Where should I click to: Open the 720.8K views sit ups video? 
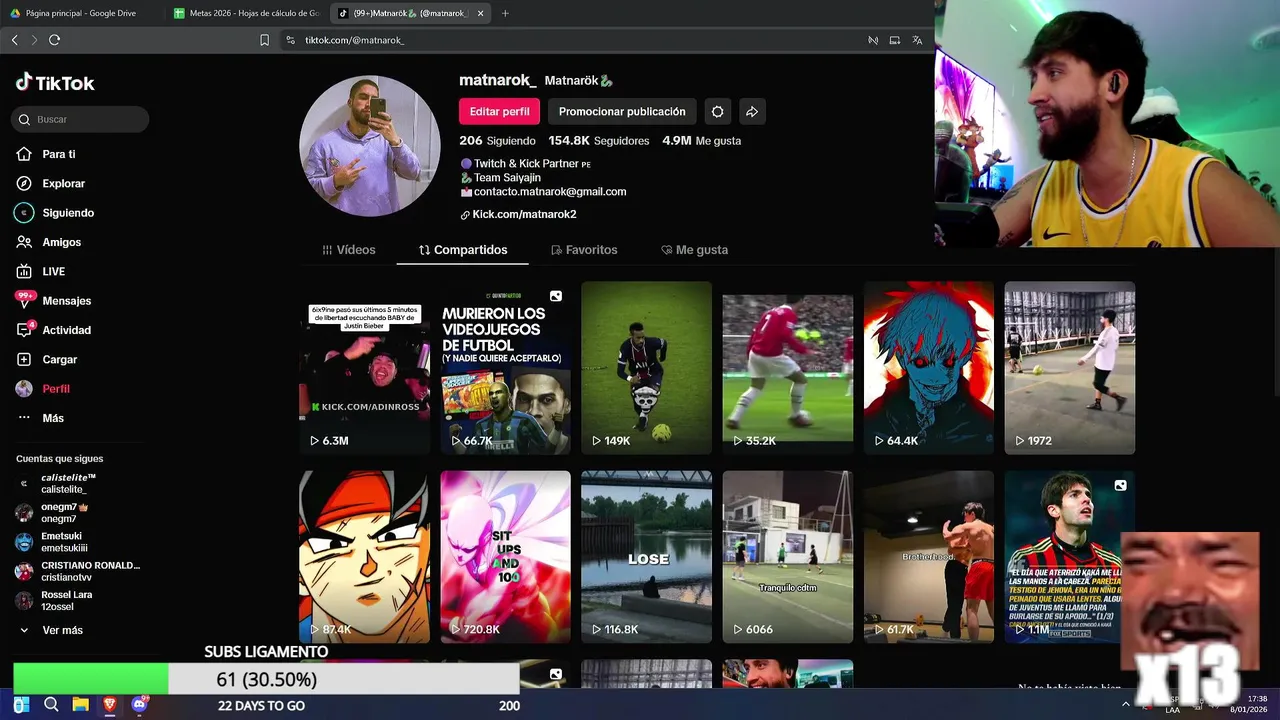click(505, 556)
